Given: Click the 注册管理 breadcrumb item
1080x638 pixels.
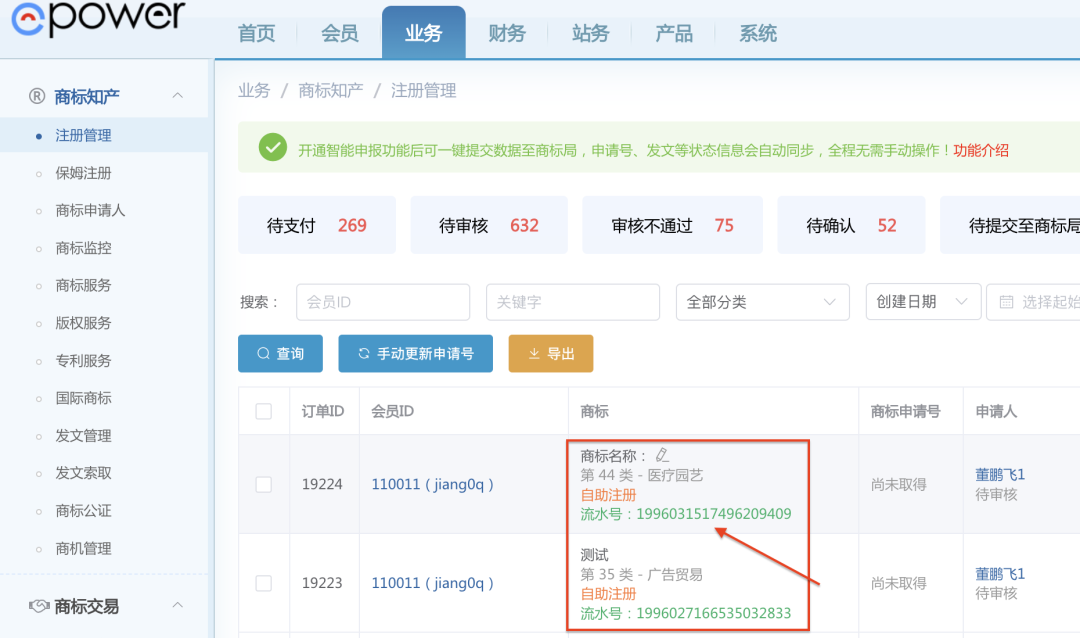Looking at the screenshot, I should (424, 90).
